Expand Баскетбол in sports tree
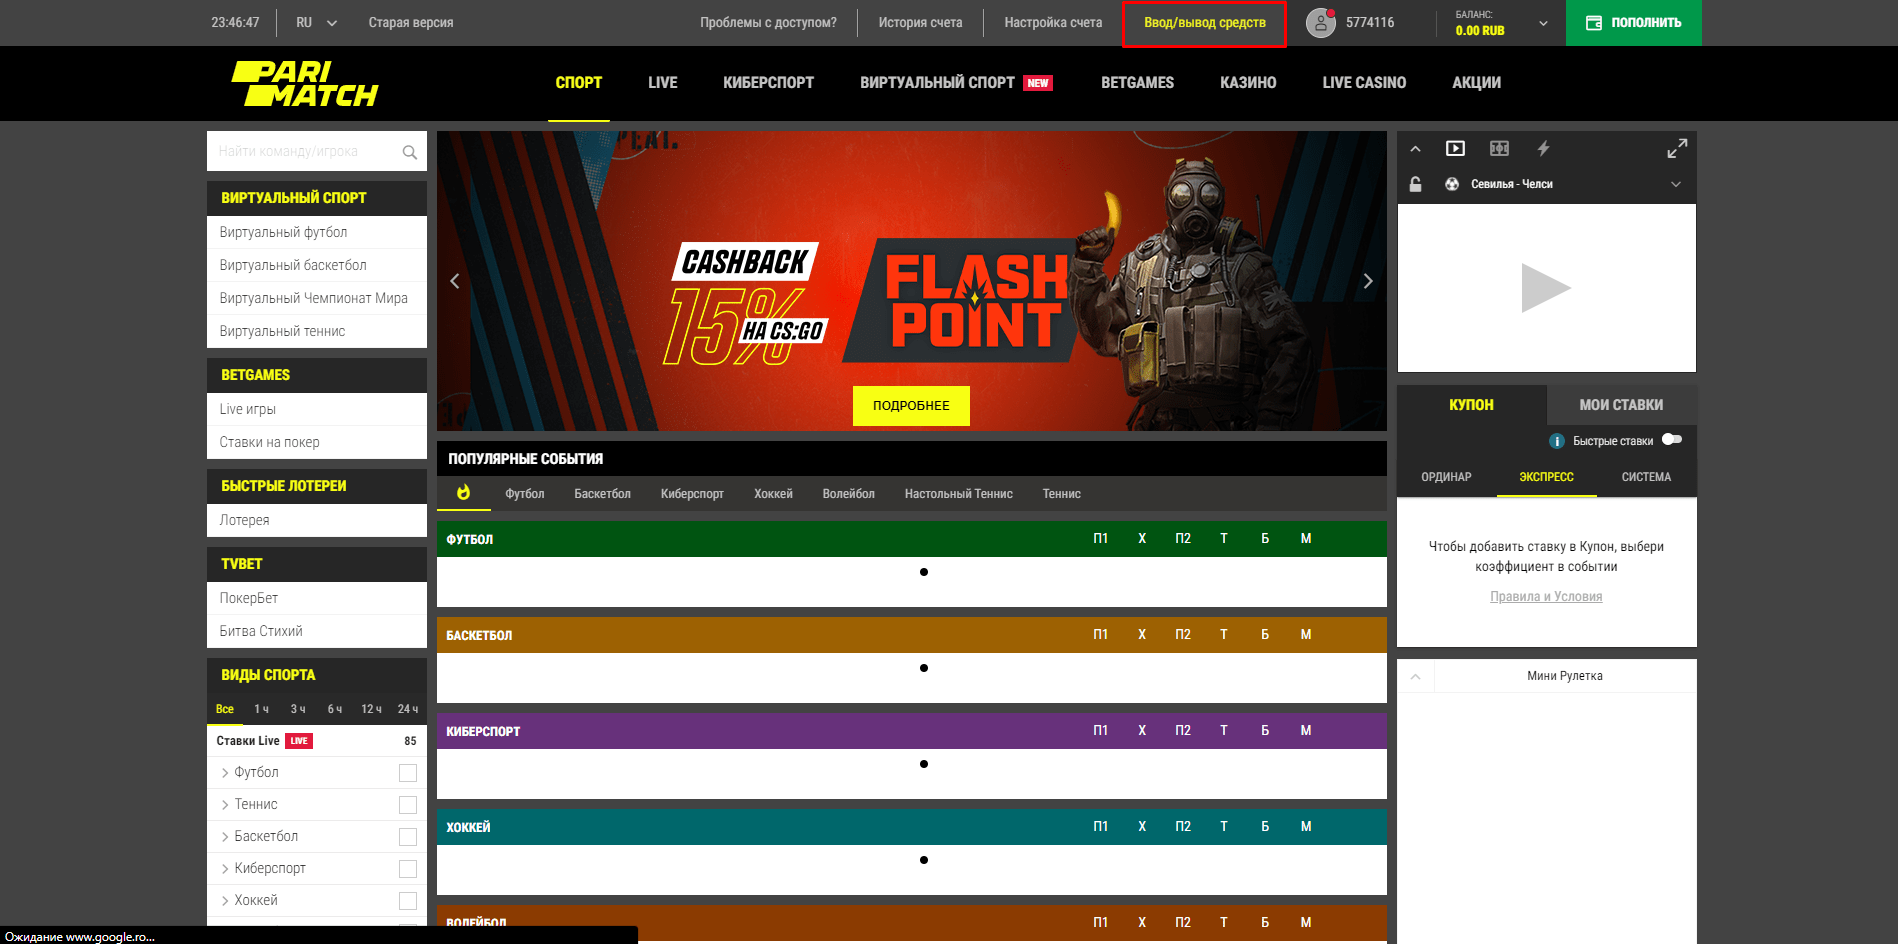The height and width of the screenshot is (944, 1898). click(x=225, y=837)
